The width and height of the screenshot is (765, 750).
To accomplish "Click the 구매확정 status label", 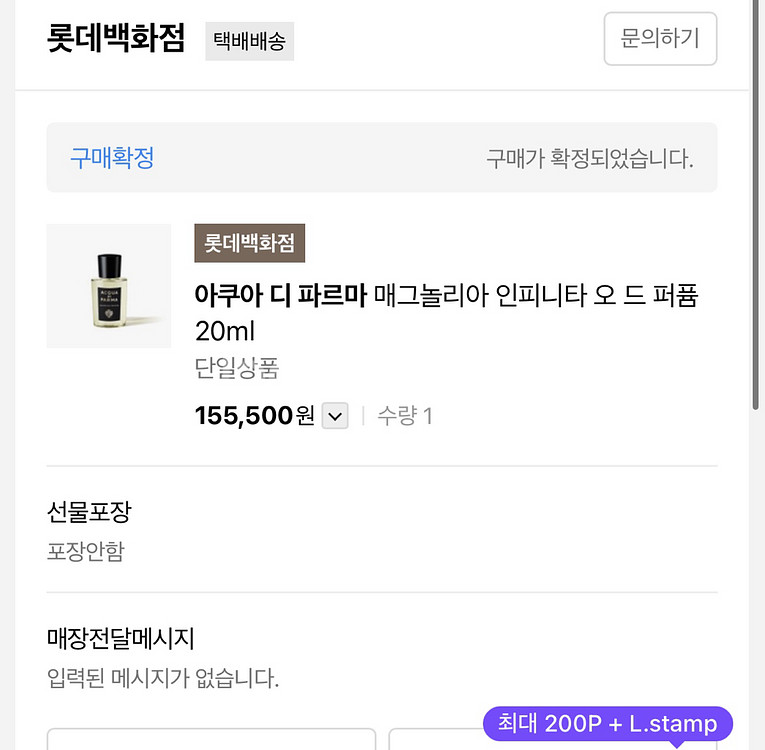I will point(112,157).
